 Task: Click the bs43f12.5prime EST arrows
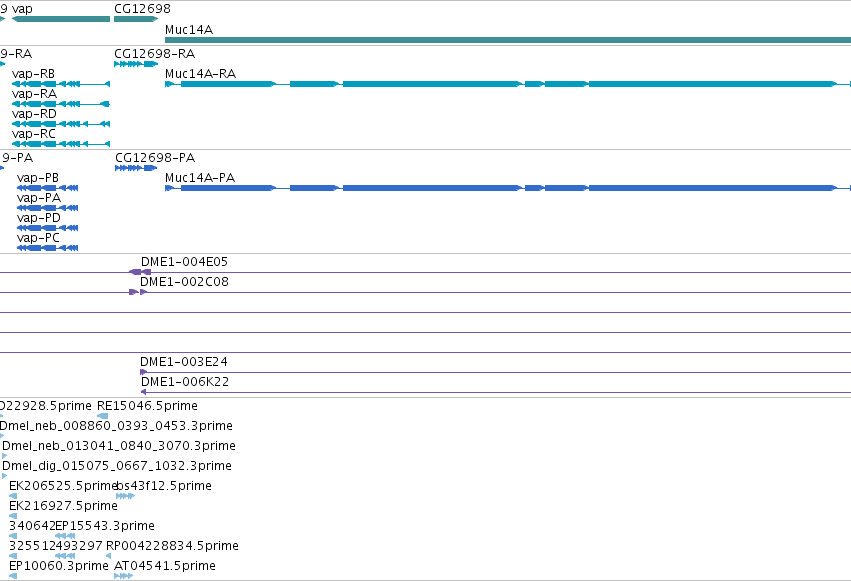[125, 496]
